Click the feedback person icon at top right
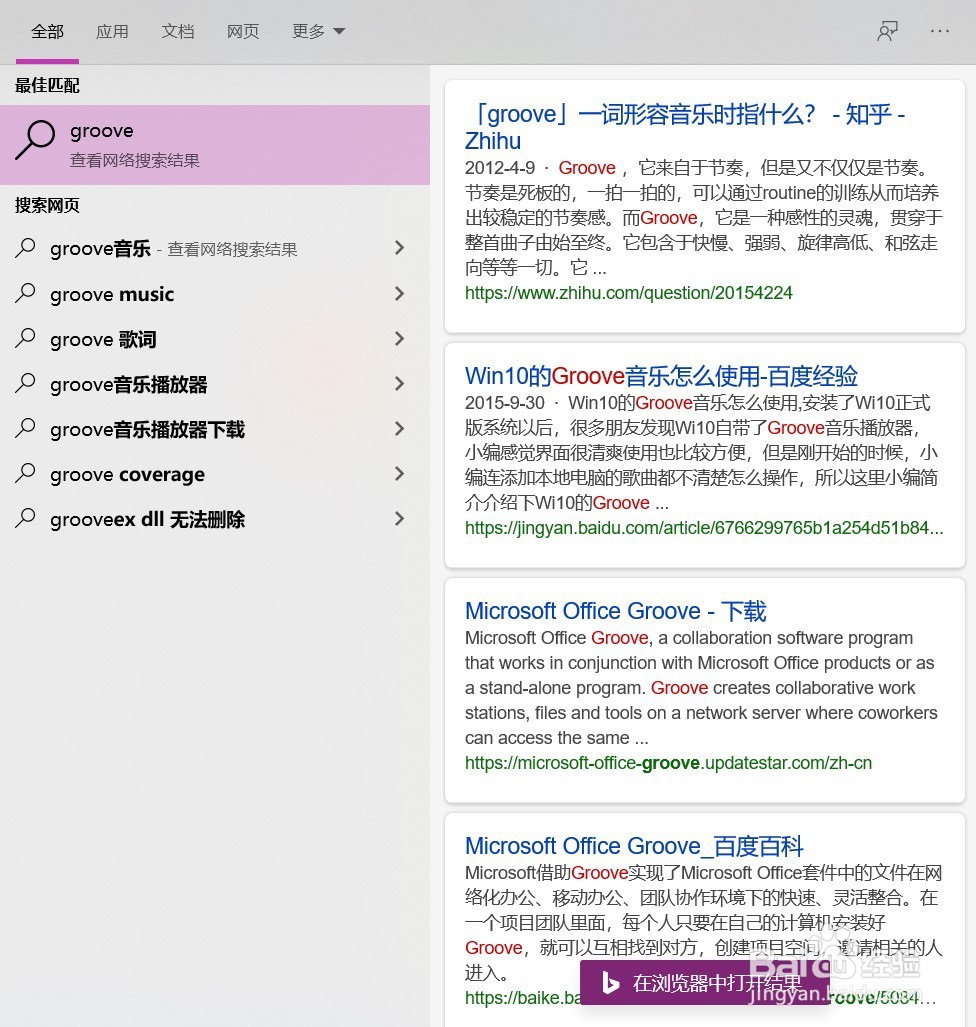This screenshot has width=976, height=1027. click(887, 31)
